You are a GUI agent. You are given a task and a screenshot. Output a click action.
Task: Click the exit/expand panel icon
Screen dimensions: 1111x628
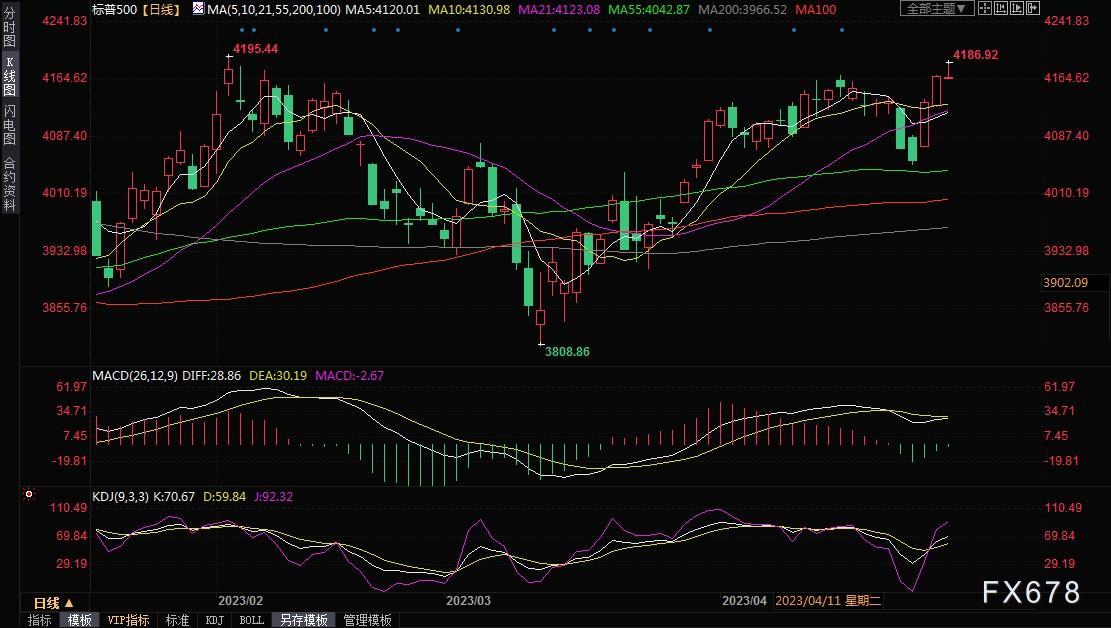point(1032,9)
